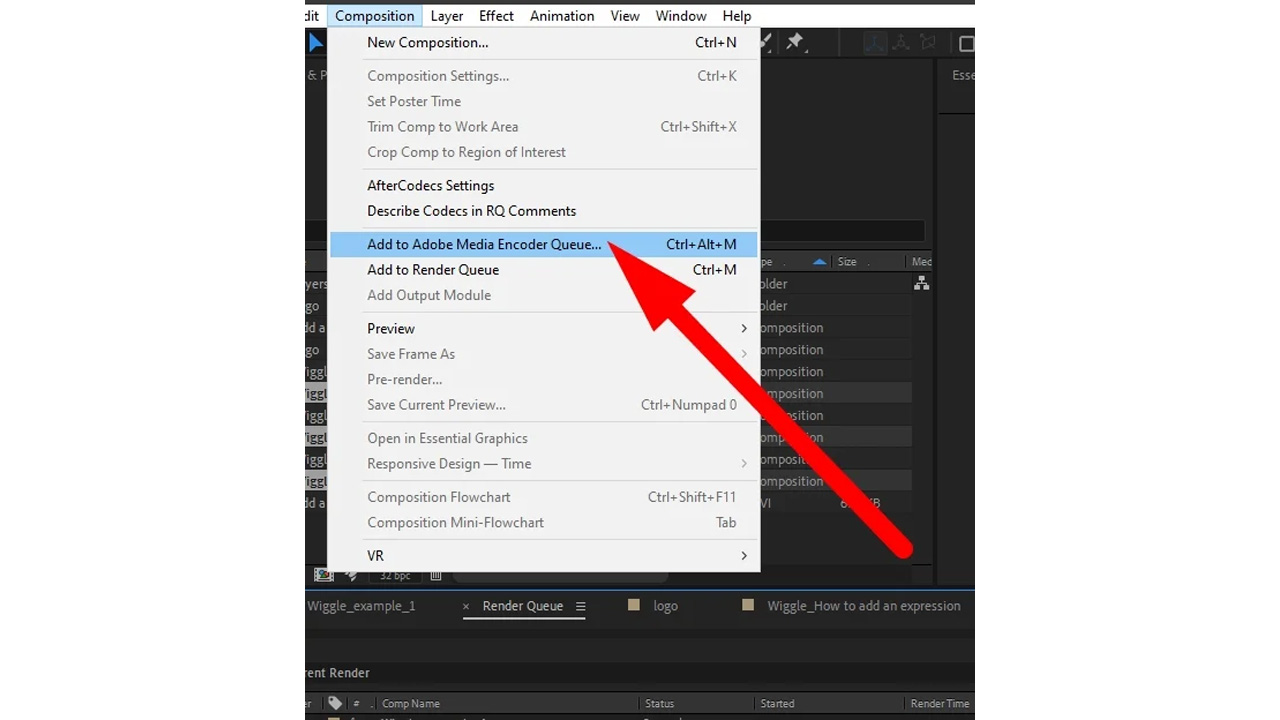Close the Render Queue tab
The image size is (1280, 720).
[467, 606]
